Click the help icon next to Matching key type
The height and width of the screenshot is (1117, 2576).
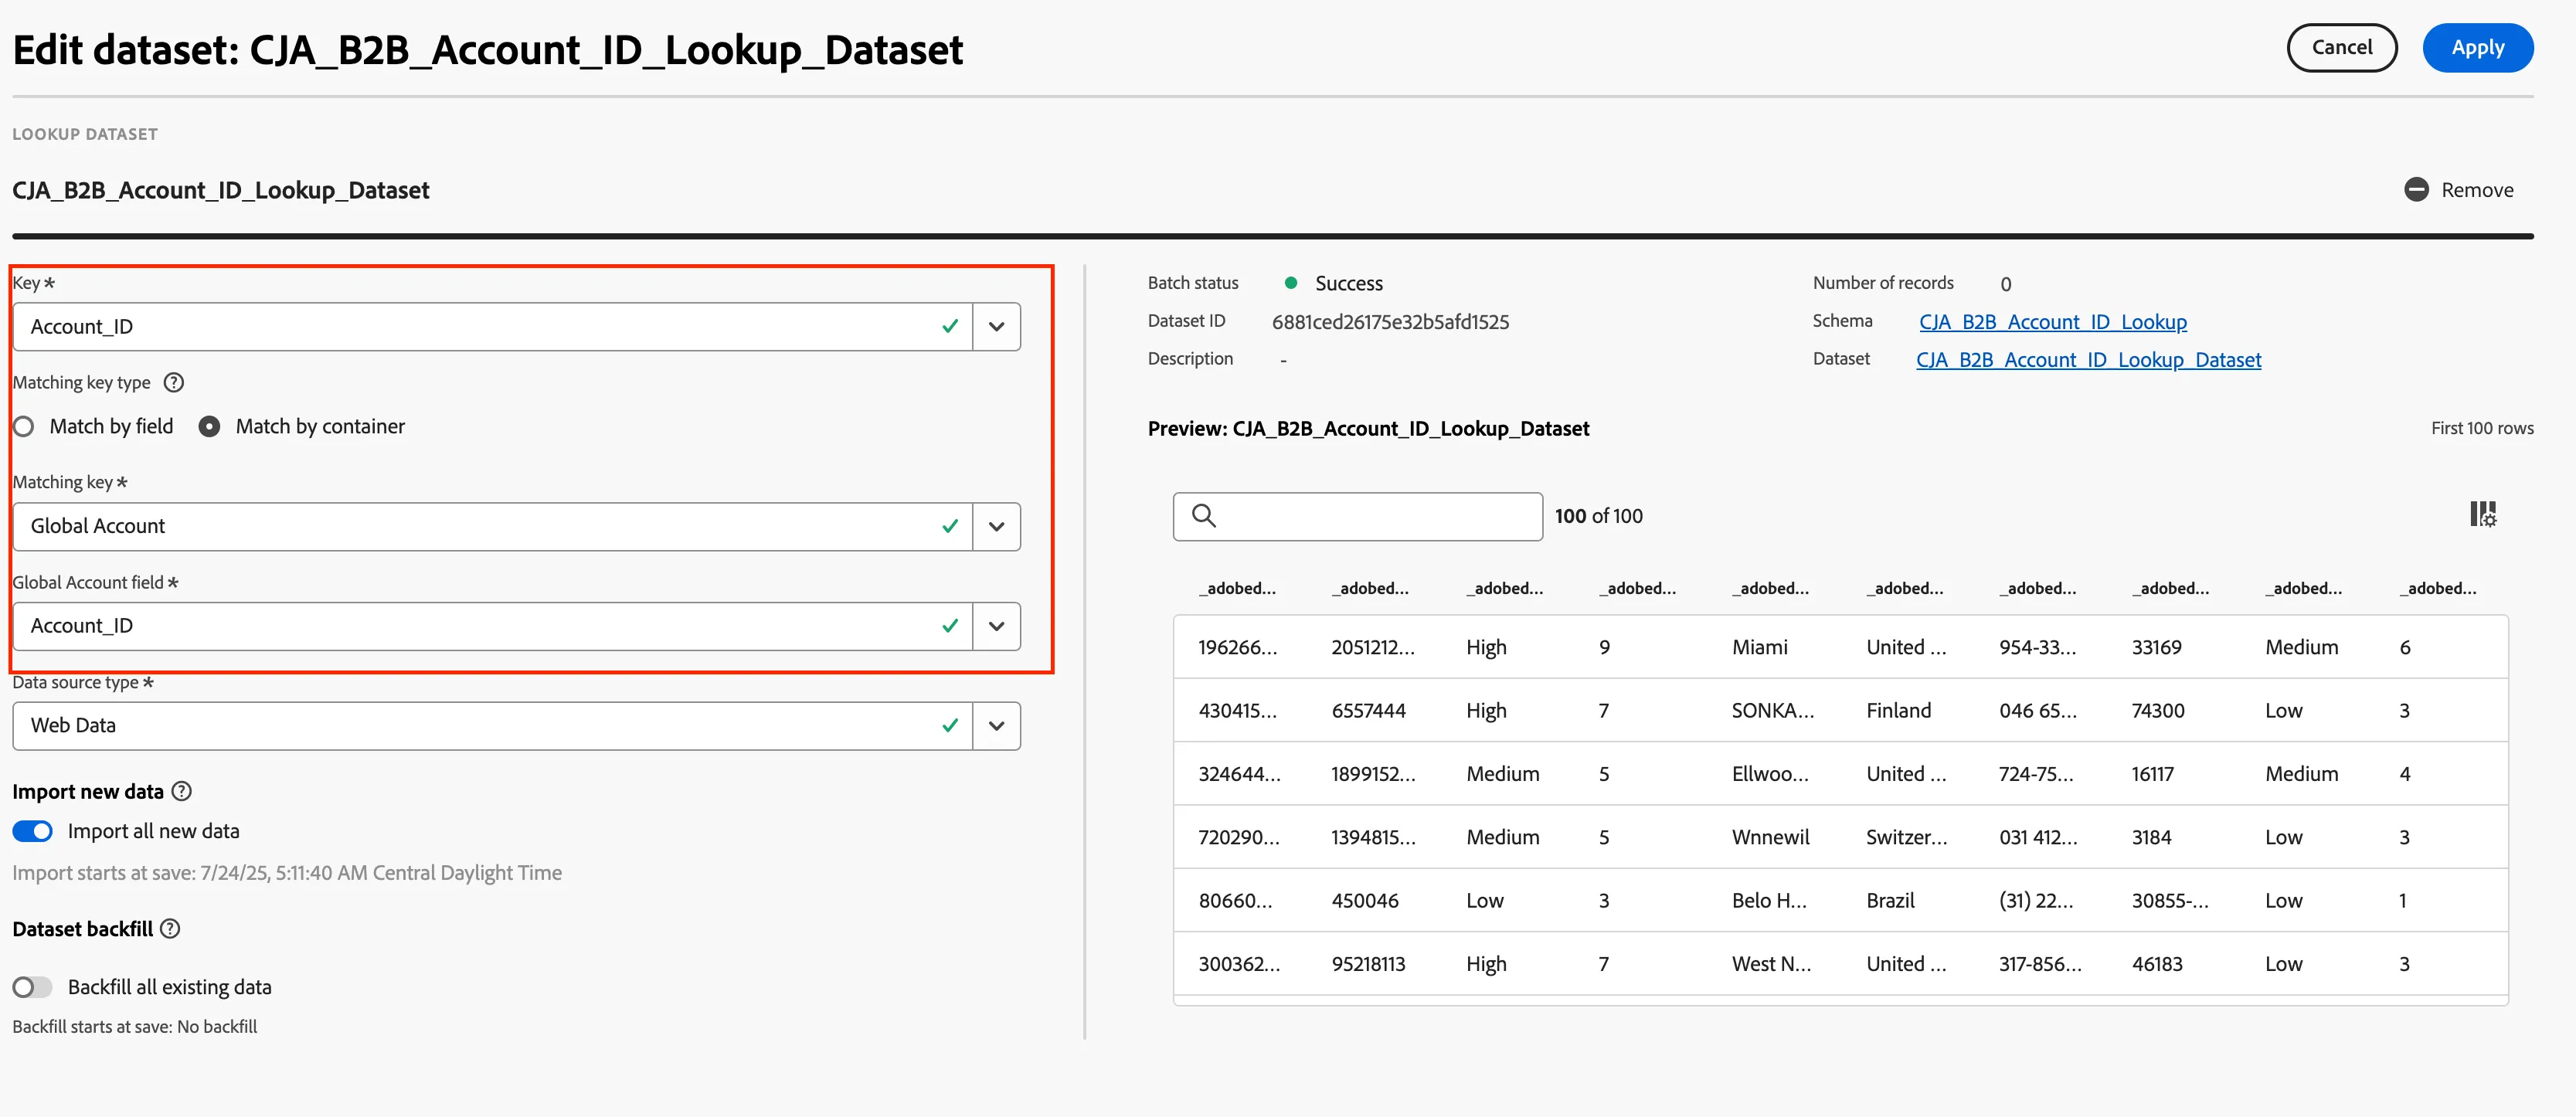pos(174,383)
